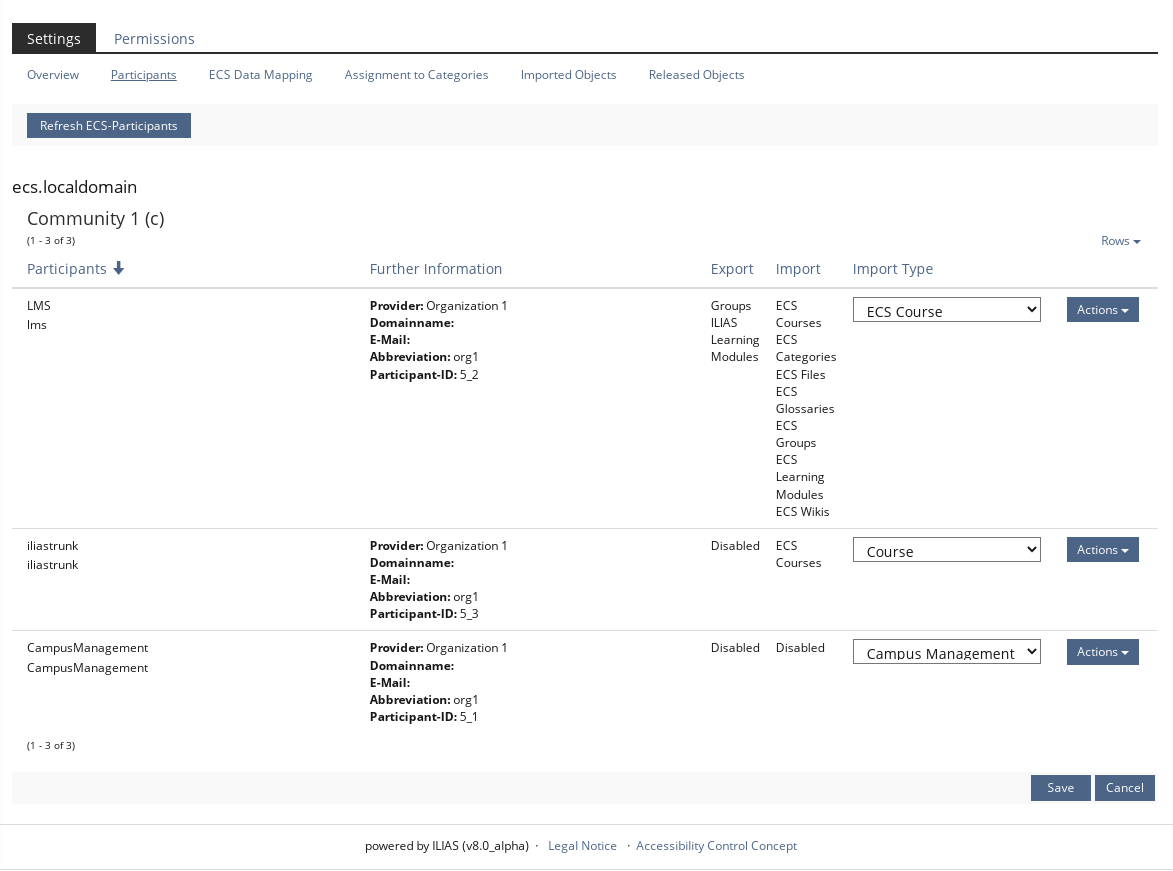1173x871 pixels.
Task: Expand Actions menu for LMS participant
Action: click(1102, 310)
